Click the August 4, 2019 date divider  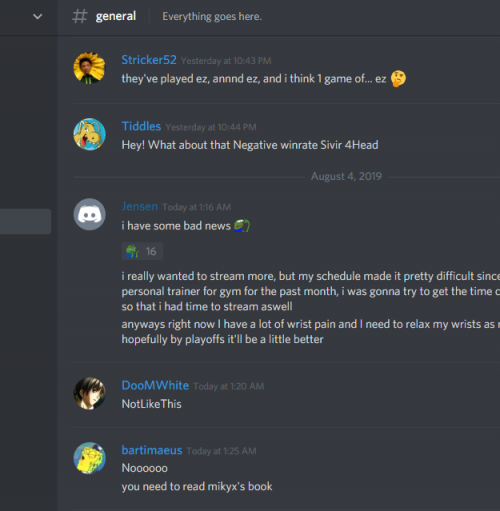pos(346,176)
